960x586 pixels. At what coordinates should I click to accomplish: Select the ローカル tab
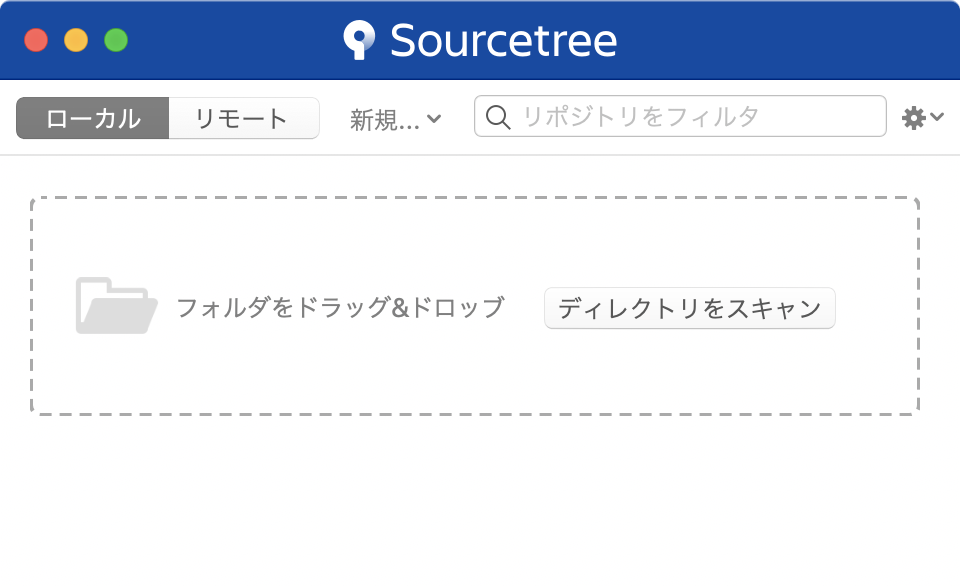pos(92,117)
